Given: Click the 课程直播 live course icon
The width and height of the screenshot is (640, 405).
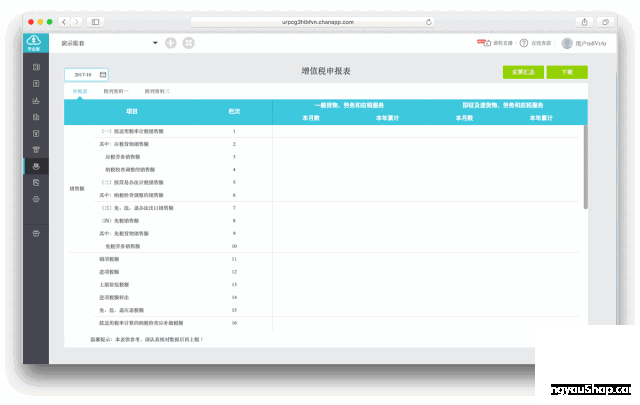Looking at the screenshot, I should [484, 42].
